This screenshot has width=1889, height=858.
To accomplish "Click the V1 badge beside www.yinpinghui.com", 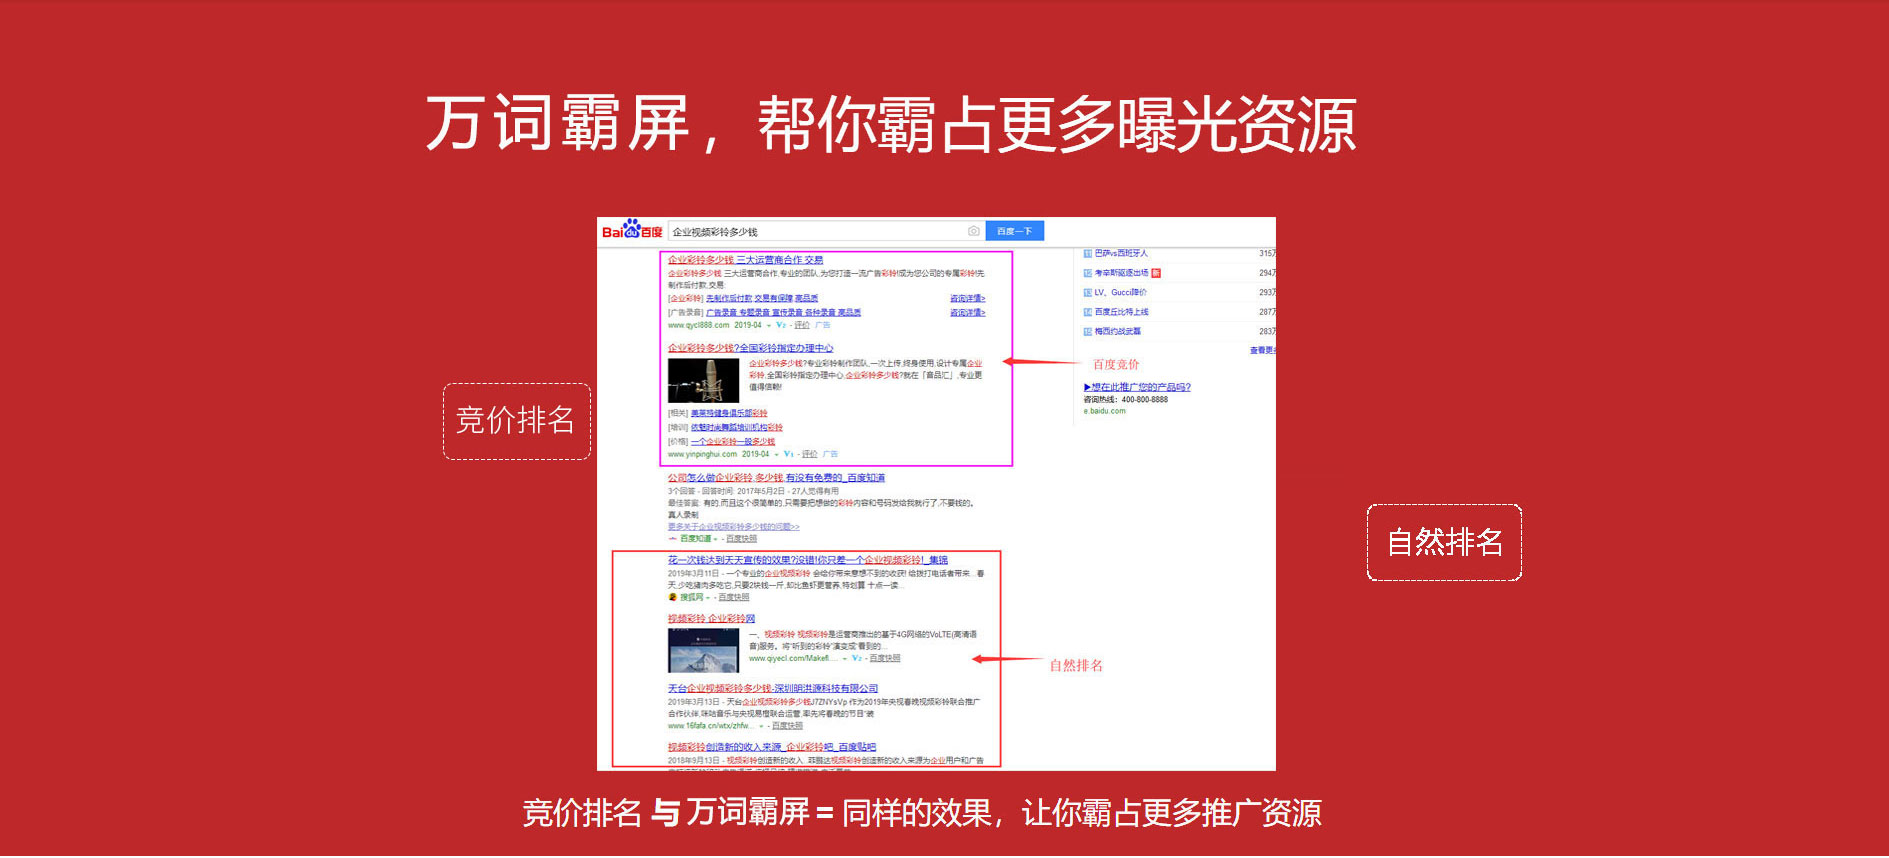I will tap(789, 454).
